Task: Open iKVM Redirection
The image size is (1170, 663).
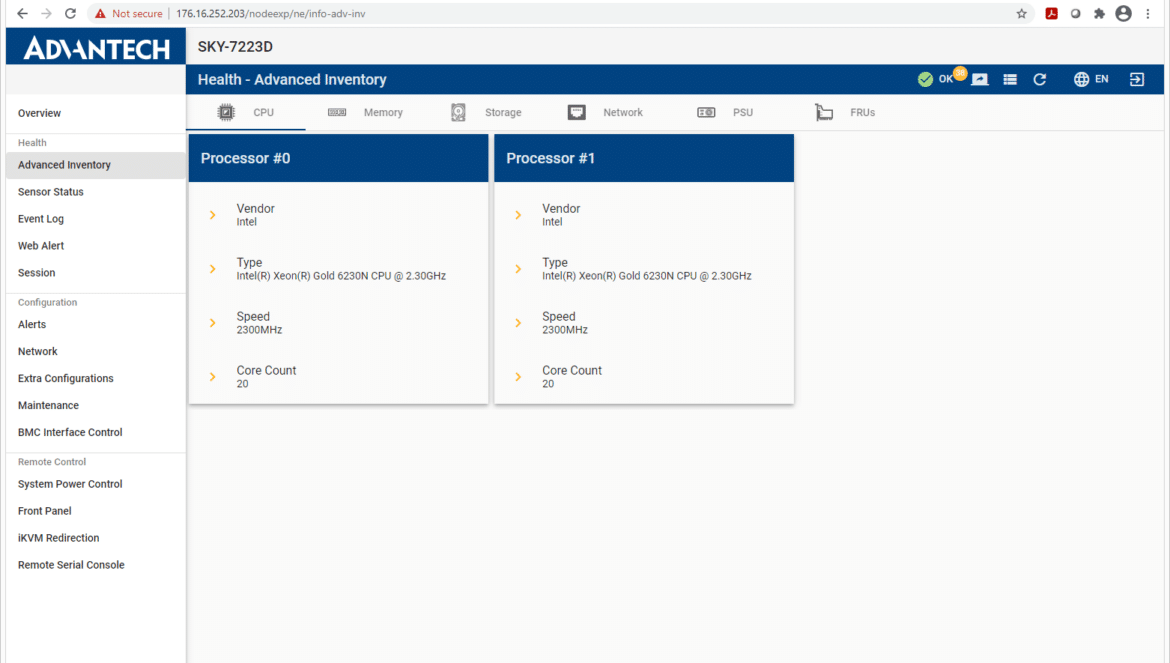Action: (x=96, y=538)
